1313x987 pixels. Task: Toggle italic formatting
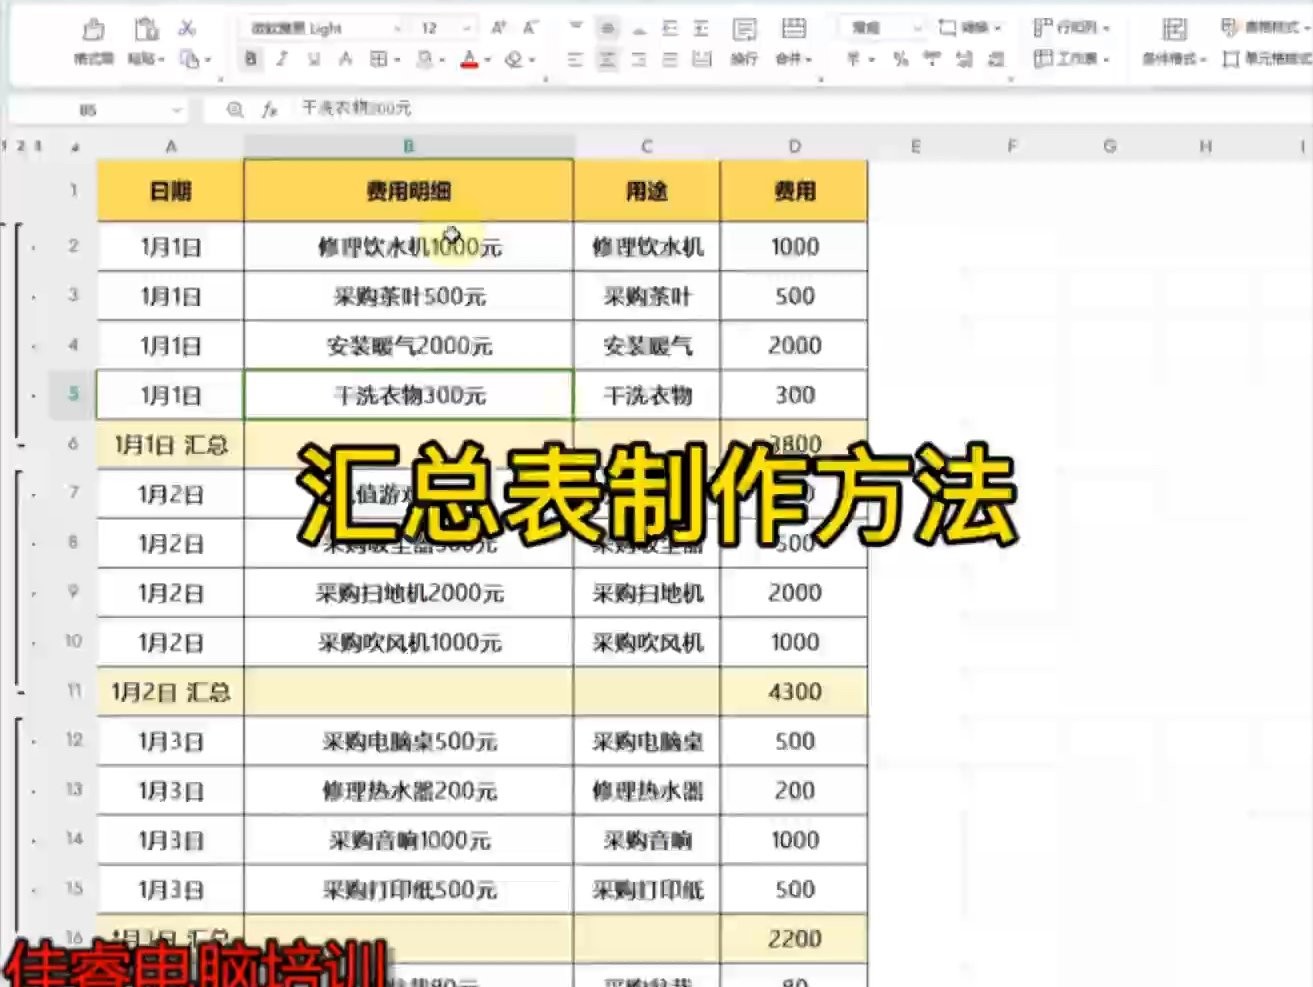pyautogui.click(x=283, y=60)
